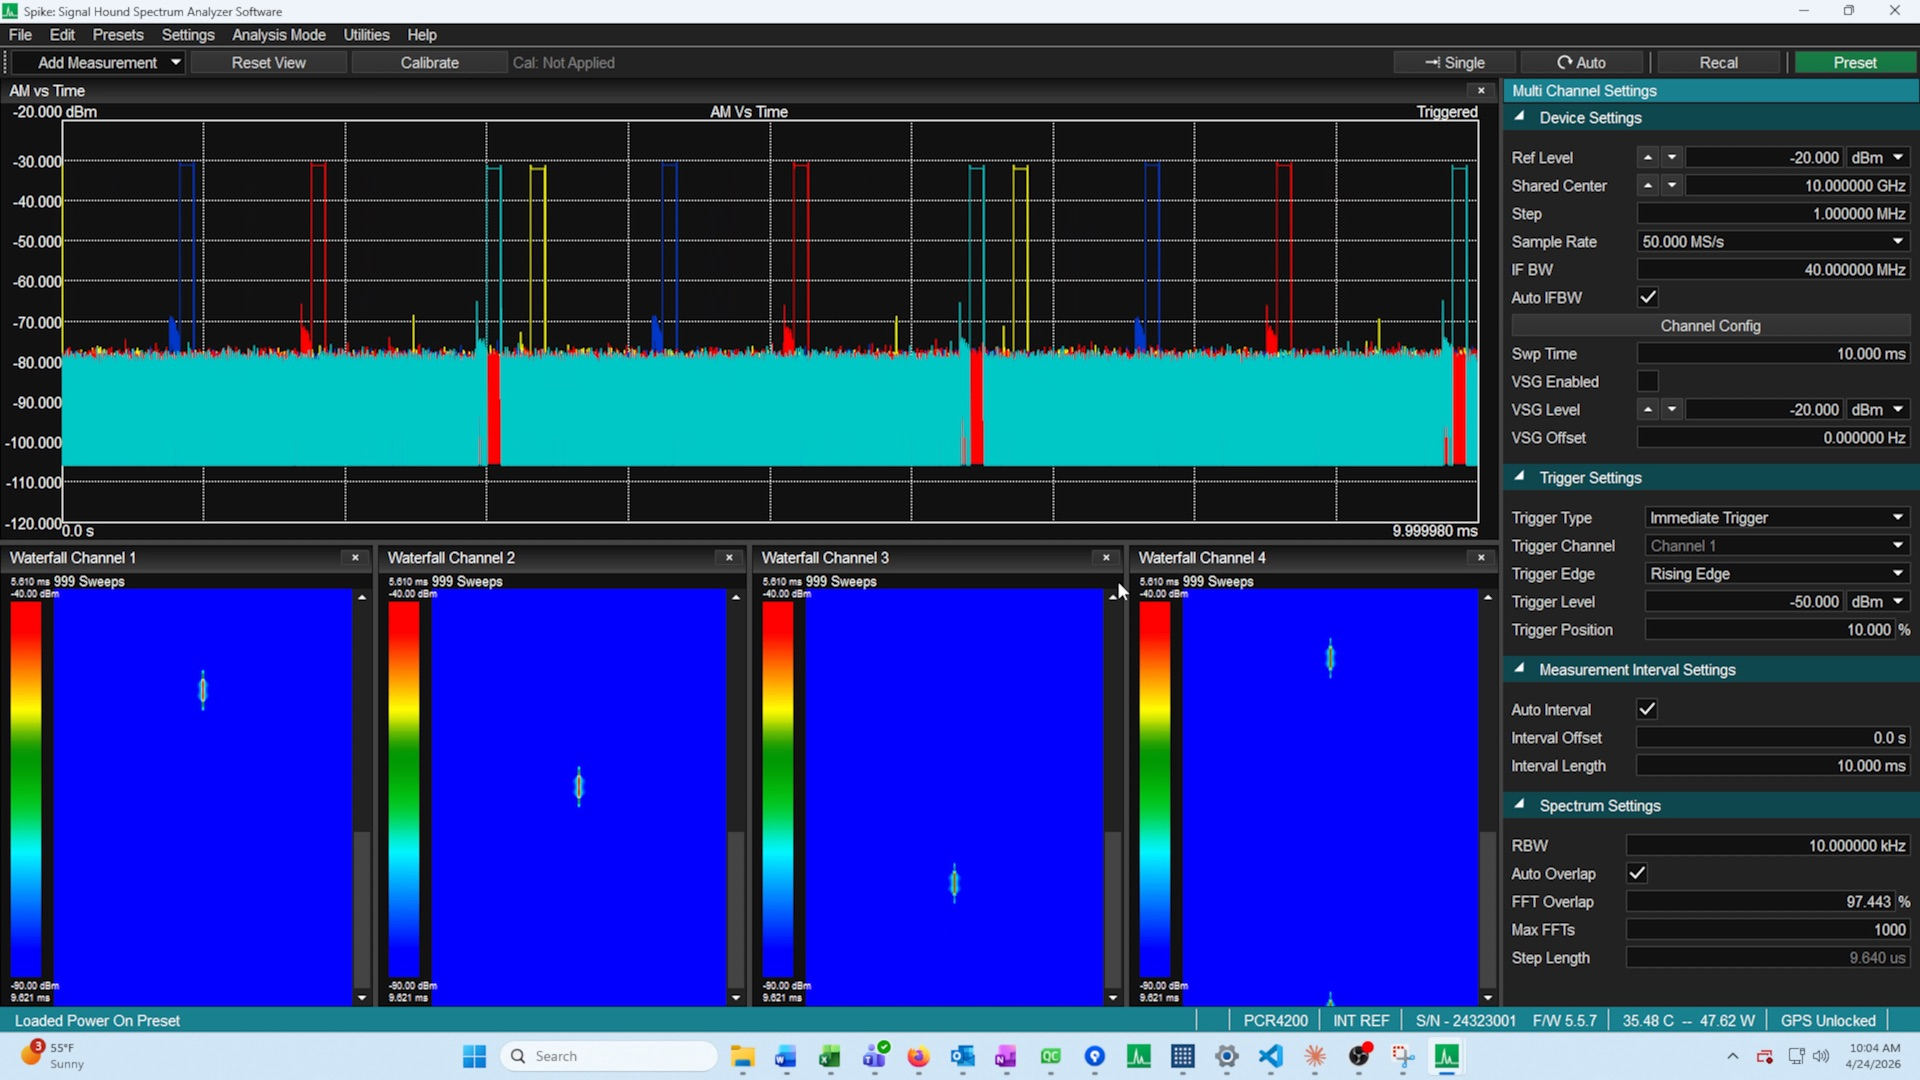This screenshot has width=1920, height=1080.
Task: Lower VSG Level with down arrow
Action: click(1672, 410)
